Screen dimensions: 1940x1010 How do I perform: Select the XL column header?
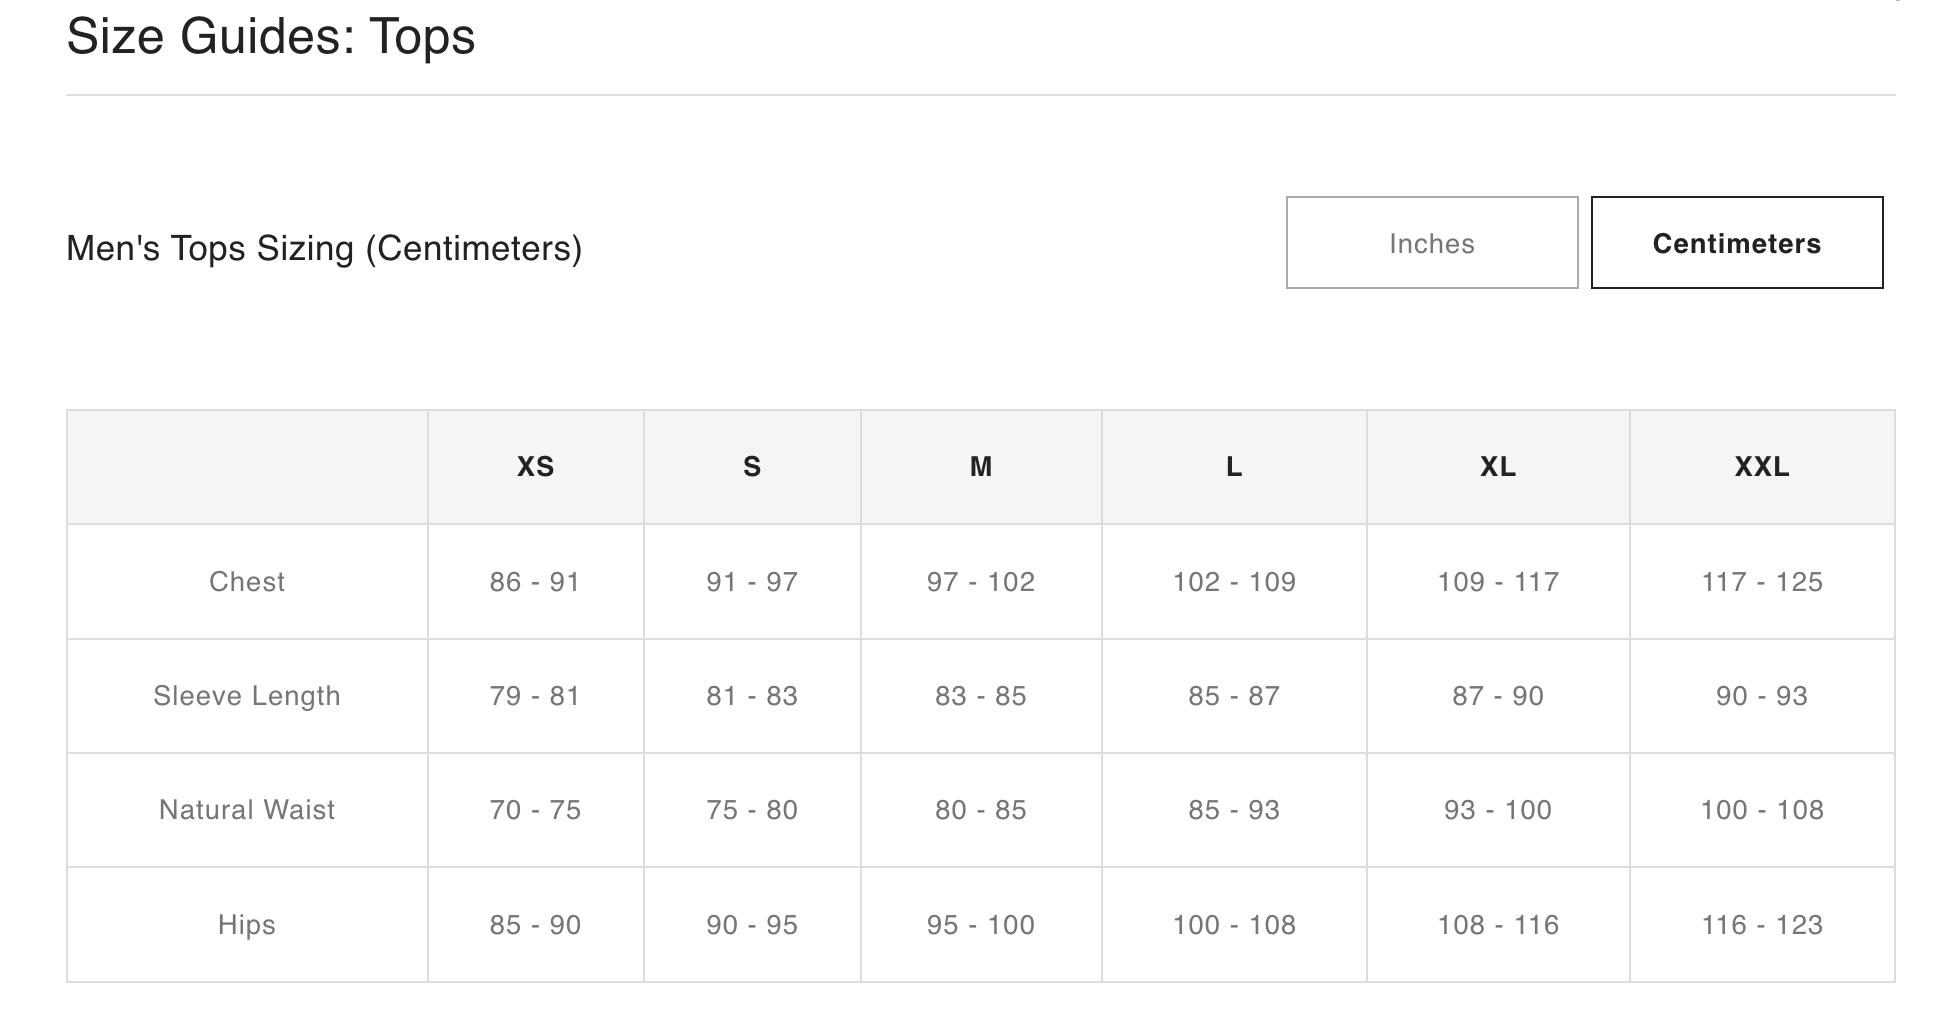click(1498, 467)
